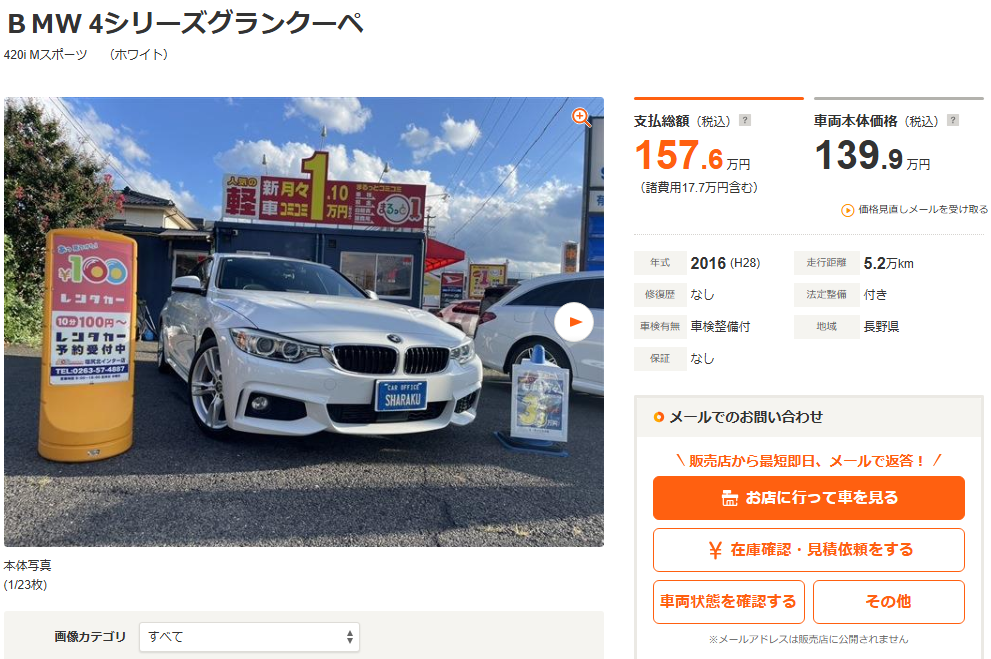
Task: Click 価格見直しメールを受け取る link
Action: (922, 210)
